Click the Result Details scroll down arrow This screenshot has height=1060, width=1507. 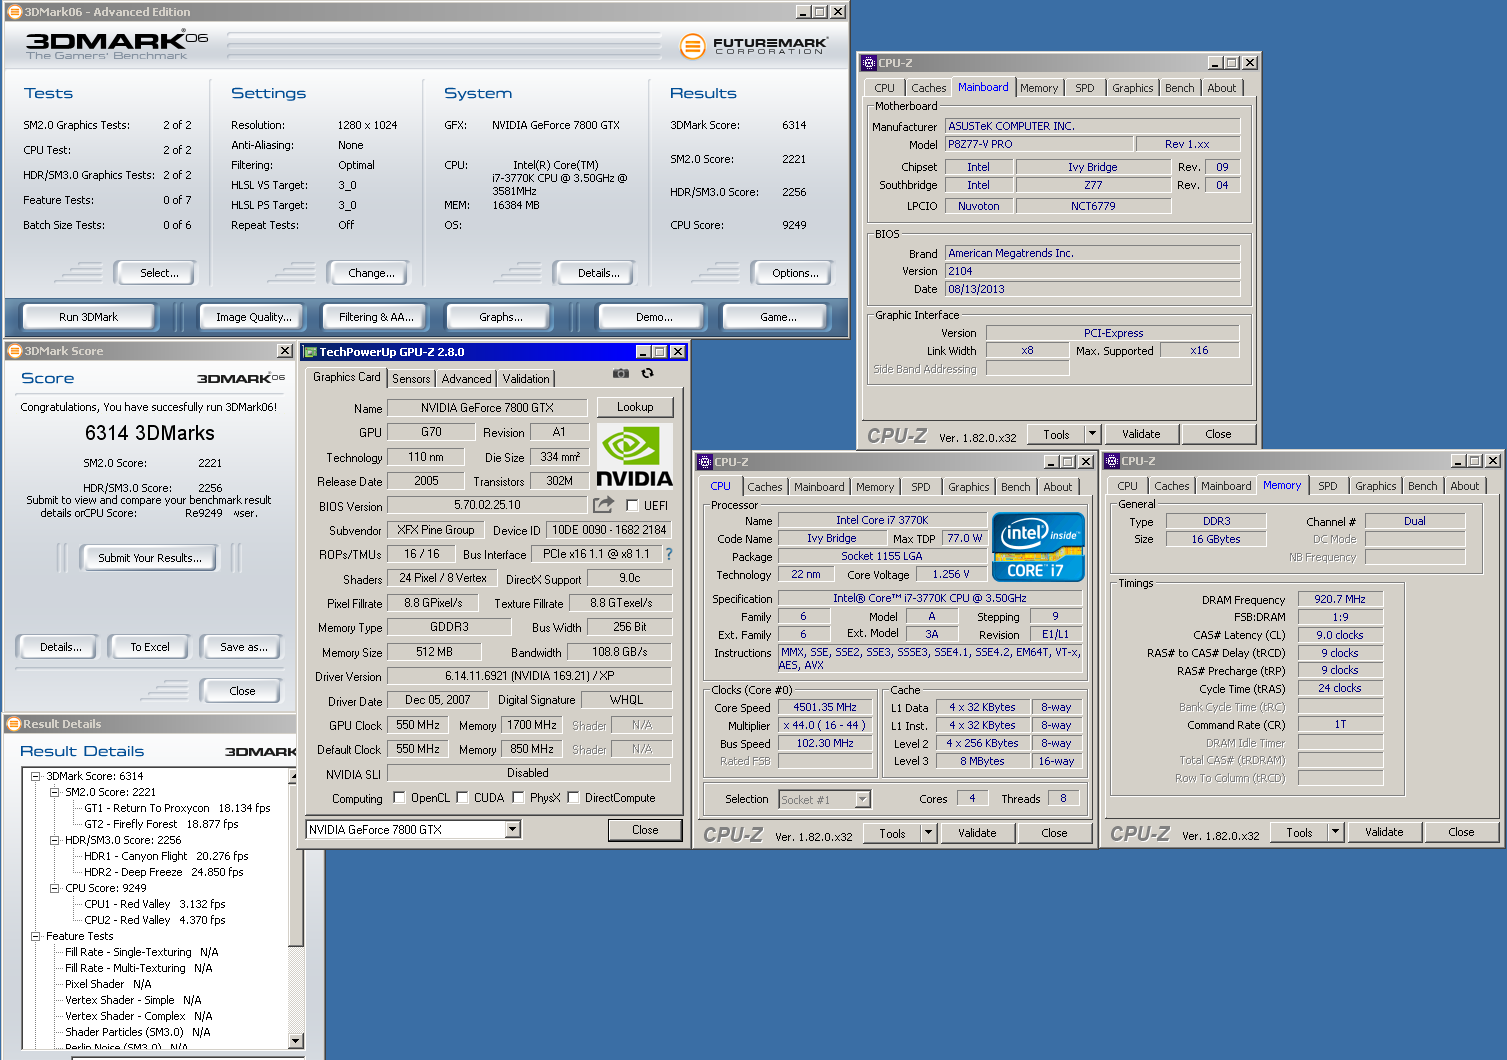[x=295, y=1041]
